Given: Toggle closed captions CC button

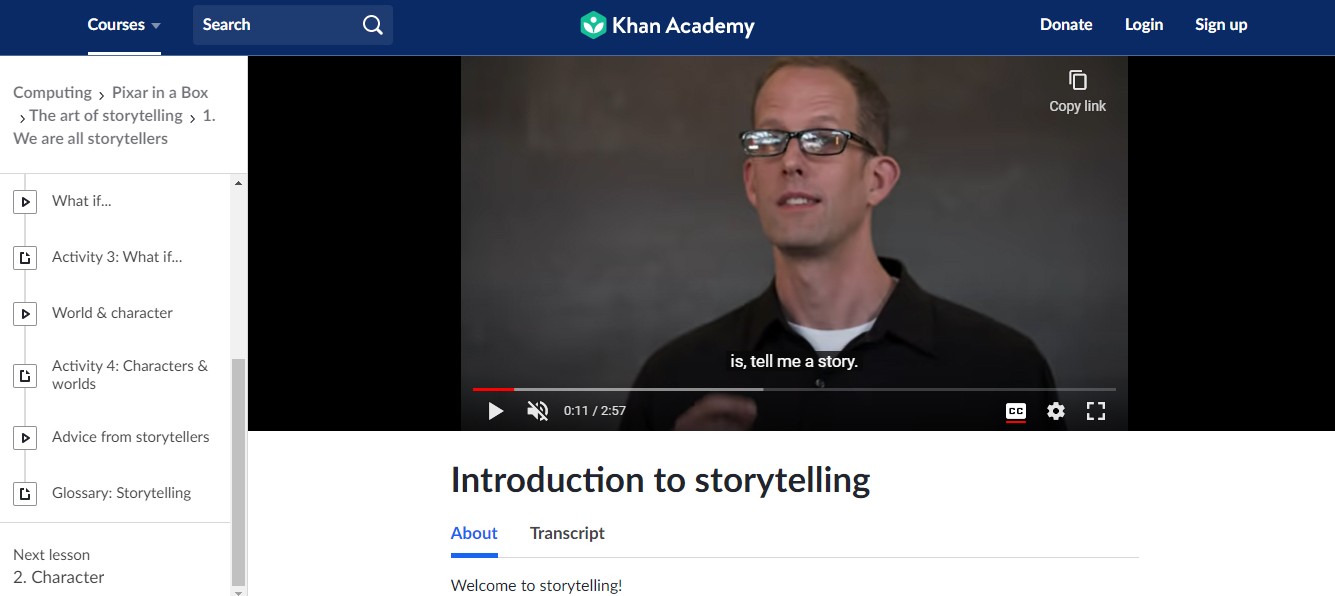Looking at the screenshot, I should 1016,411.
